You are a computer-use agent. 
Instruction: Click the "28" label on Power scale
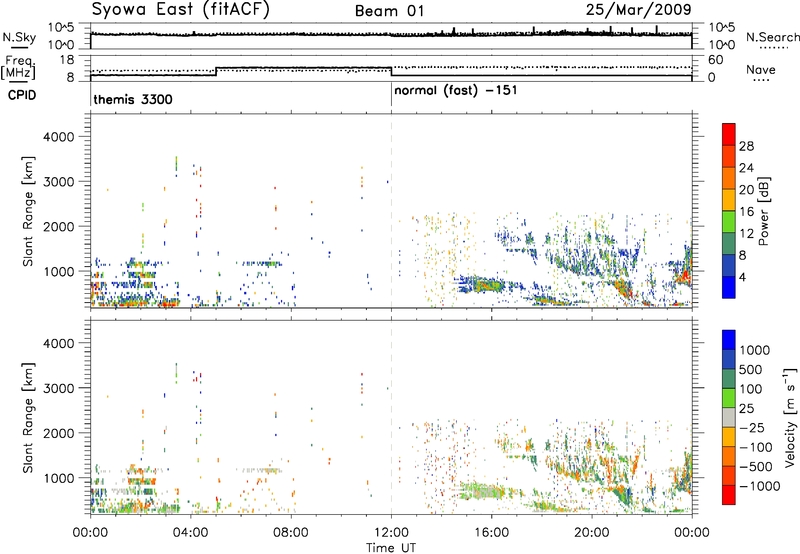[746, 146]
